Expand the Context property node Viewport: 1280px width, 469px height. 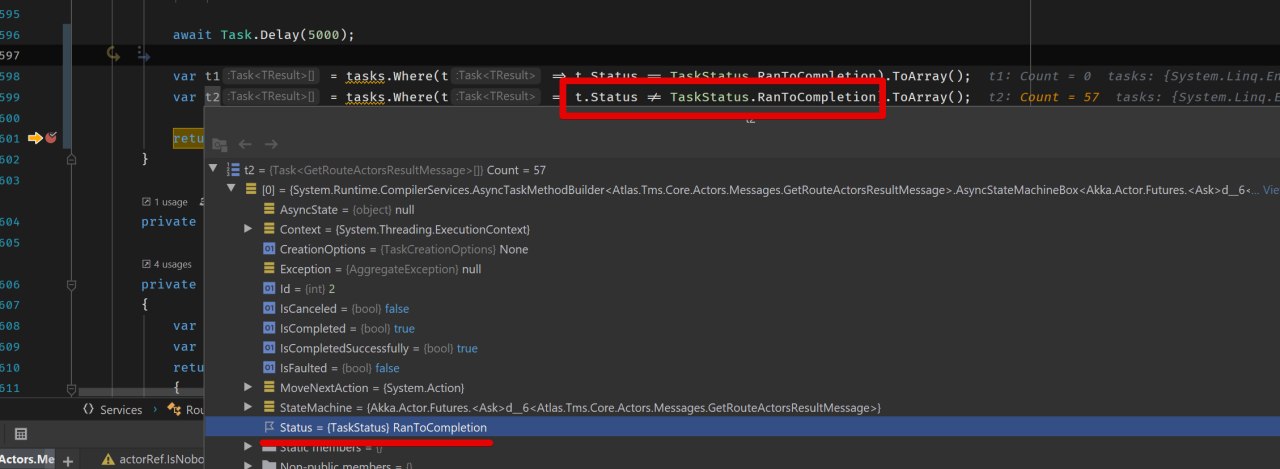(249, 229)
